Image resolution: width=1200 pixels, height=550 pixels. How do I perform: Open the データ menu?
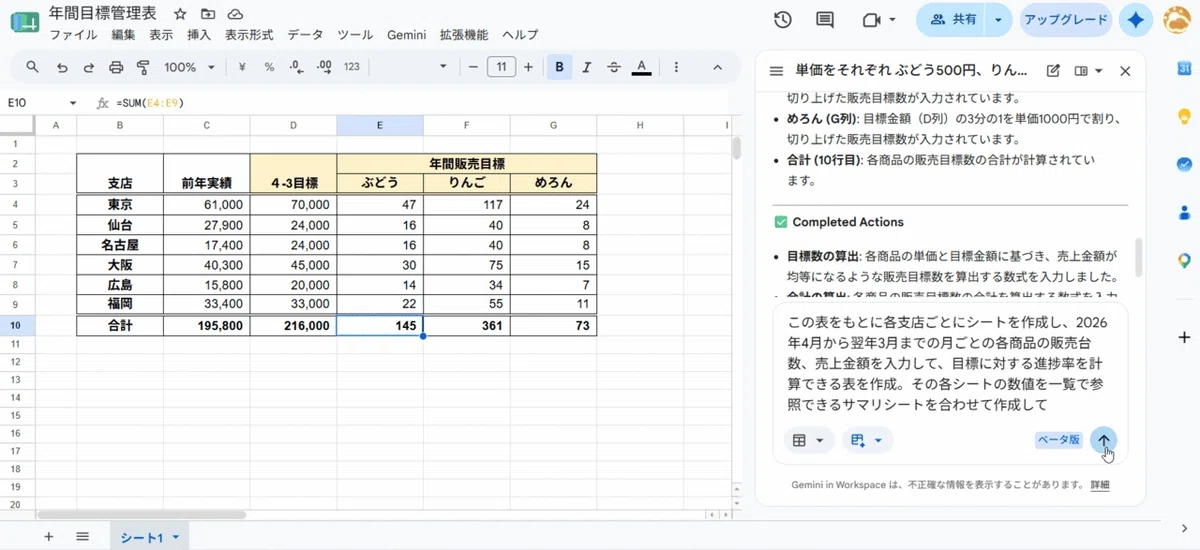(x=305, y=35)
